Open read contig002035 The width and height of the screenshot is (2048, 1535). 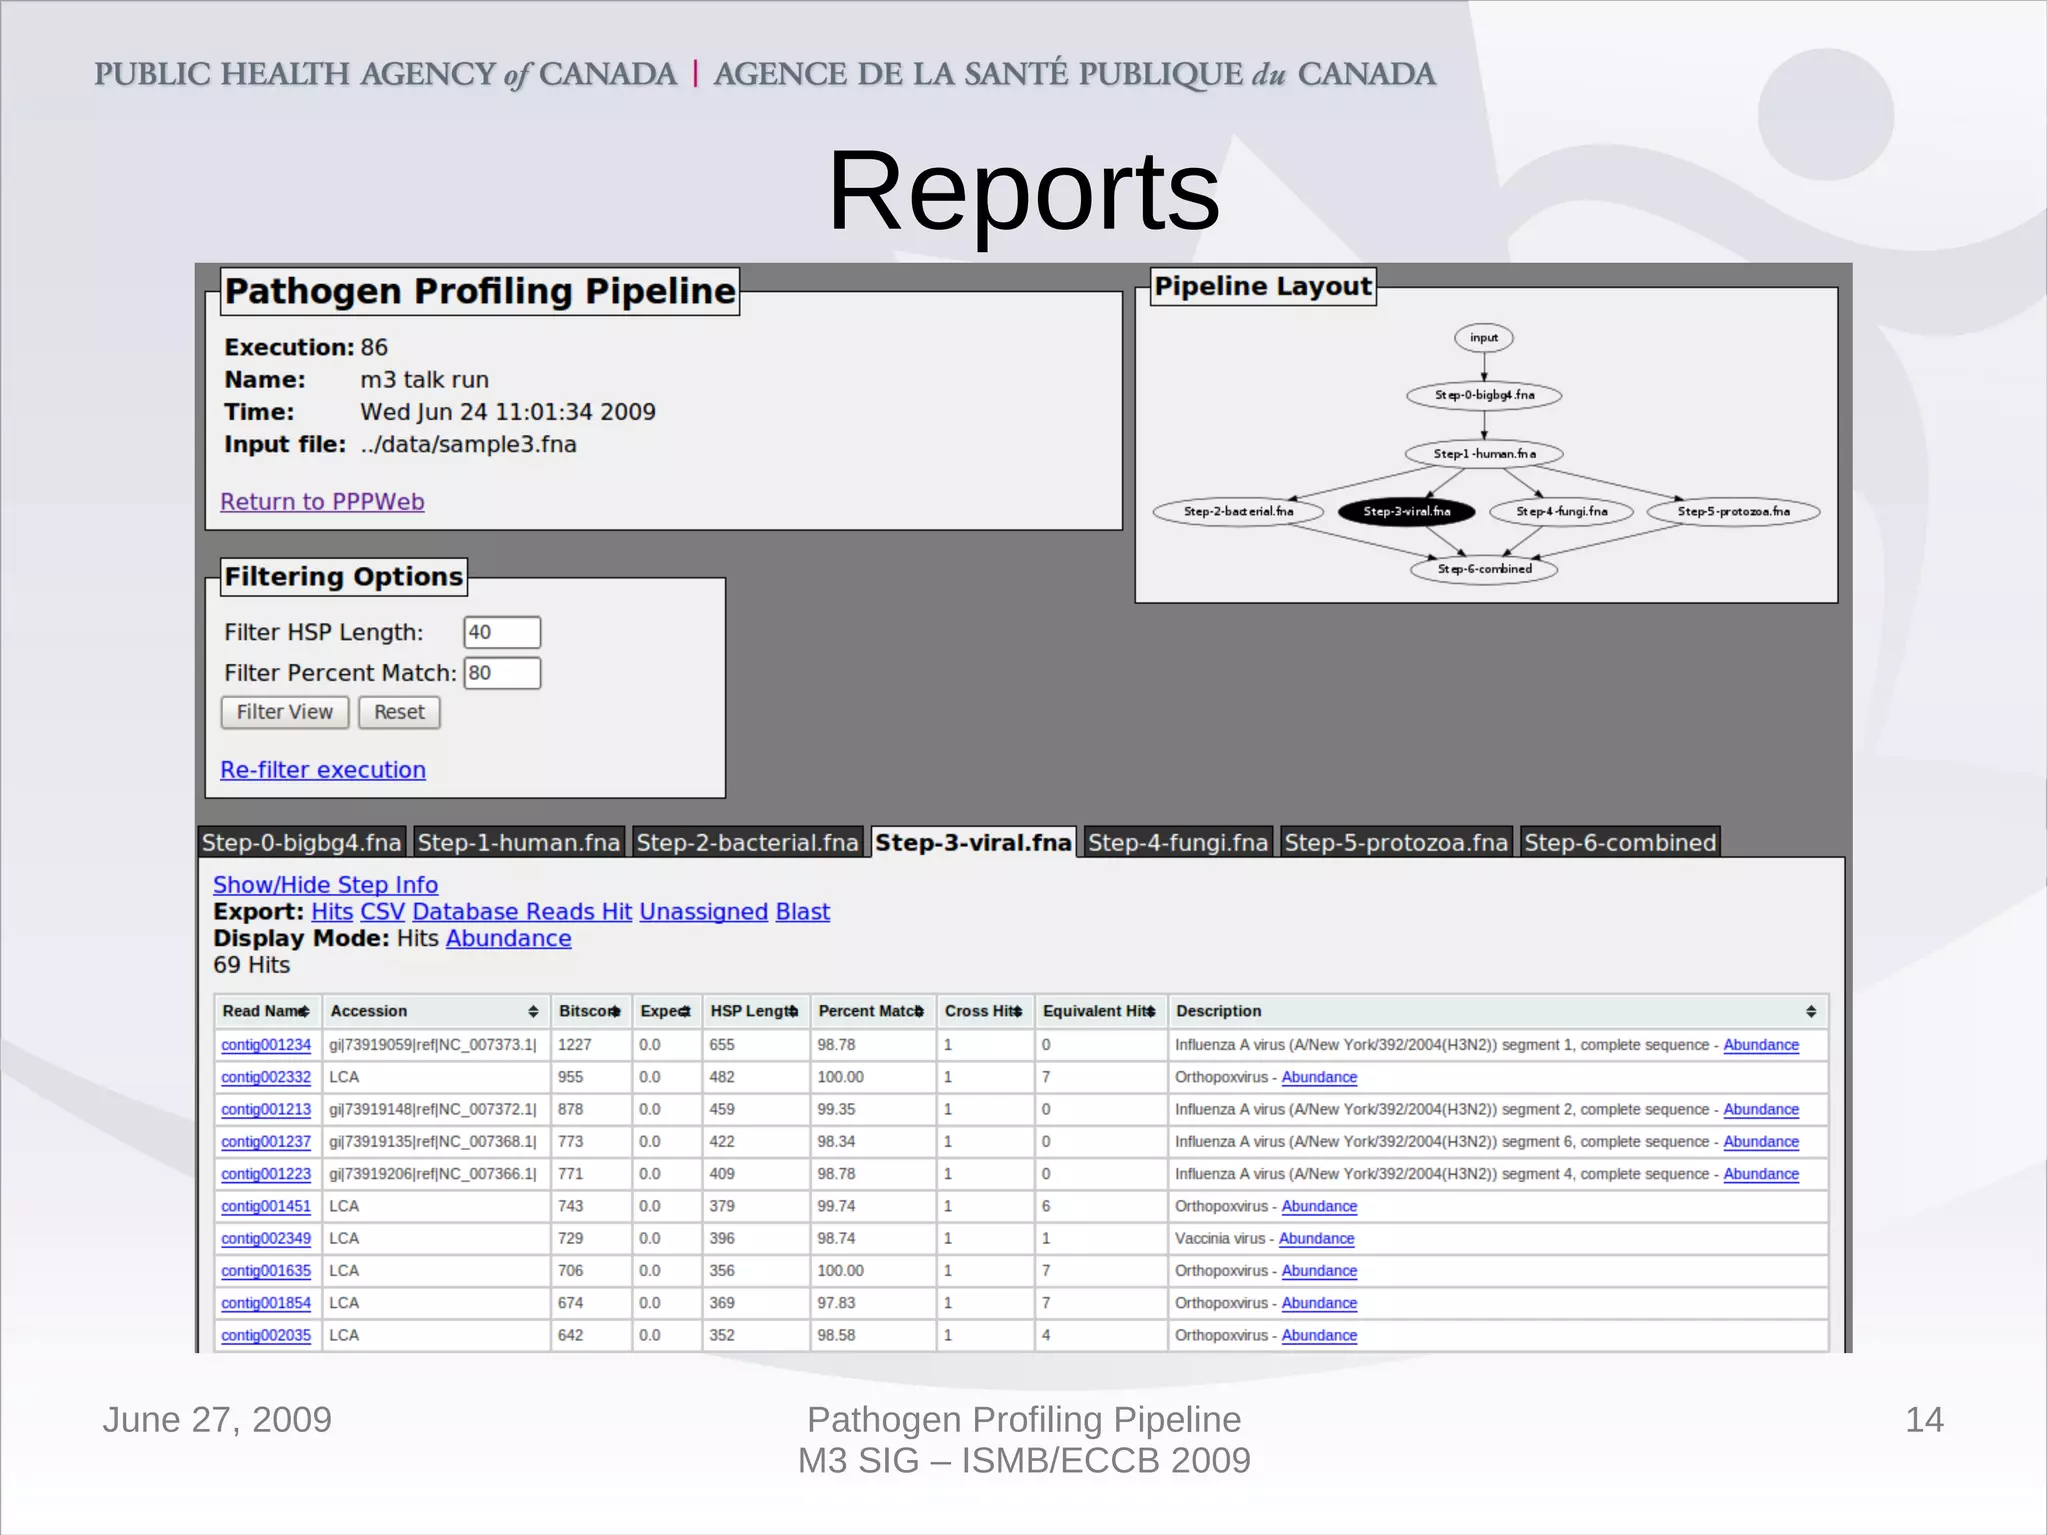(x=266, y=1336)
